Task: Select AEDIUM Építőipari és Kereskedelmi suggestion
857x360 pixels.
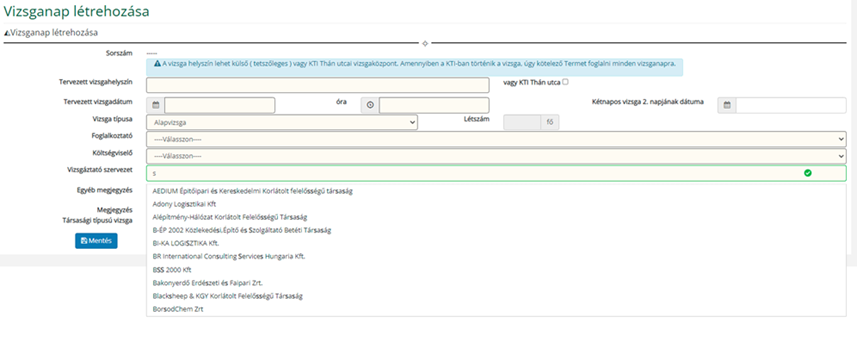Action: pyautogui.click(x=496, y=191)
